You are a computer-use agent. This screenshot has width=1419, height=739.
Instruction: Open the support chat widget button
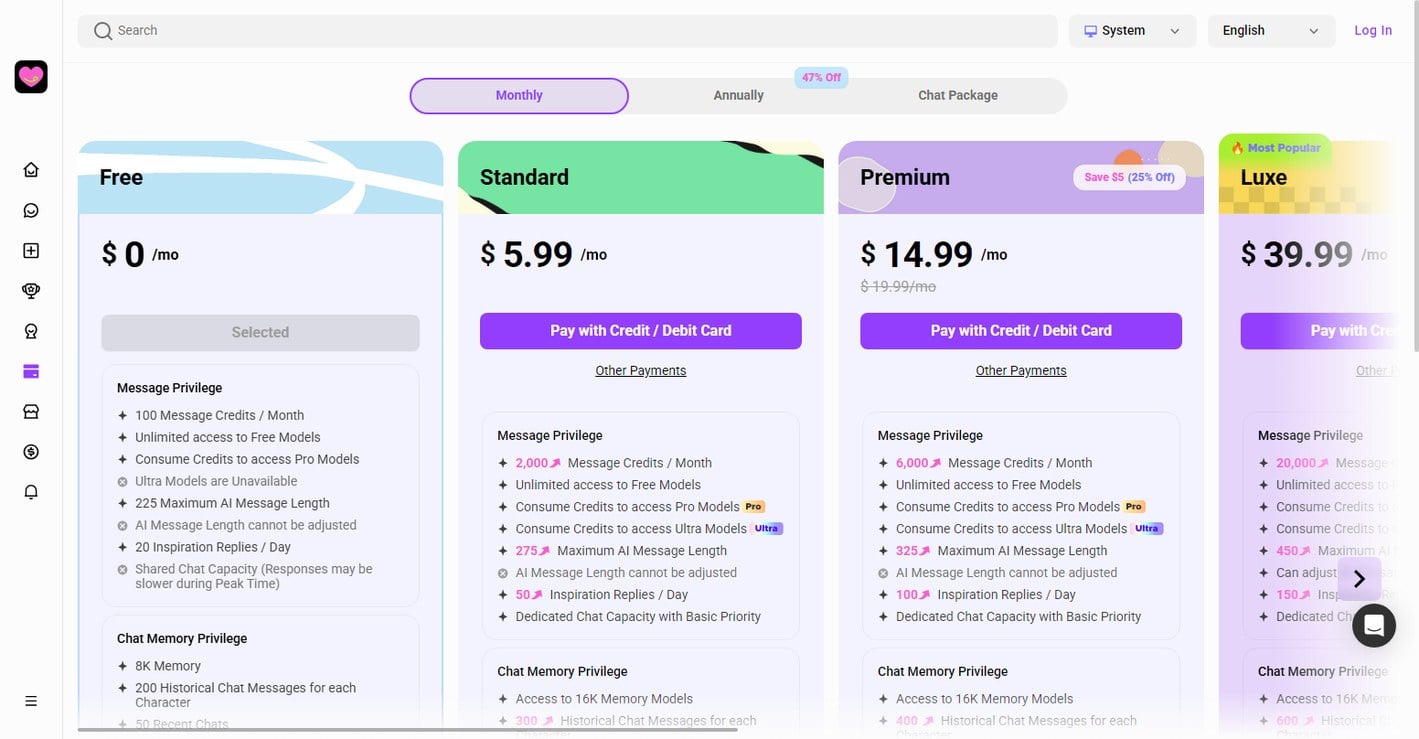[x=1374, y=626]
